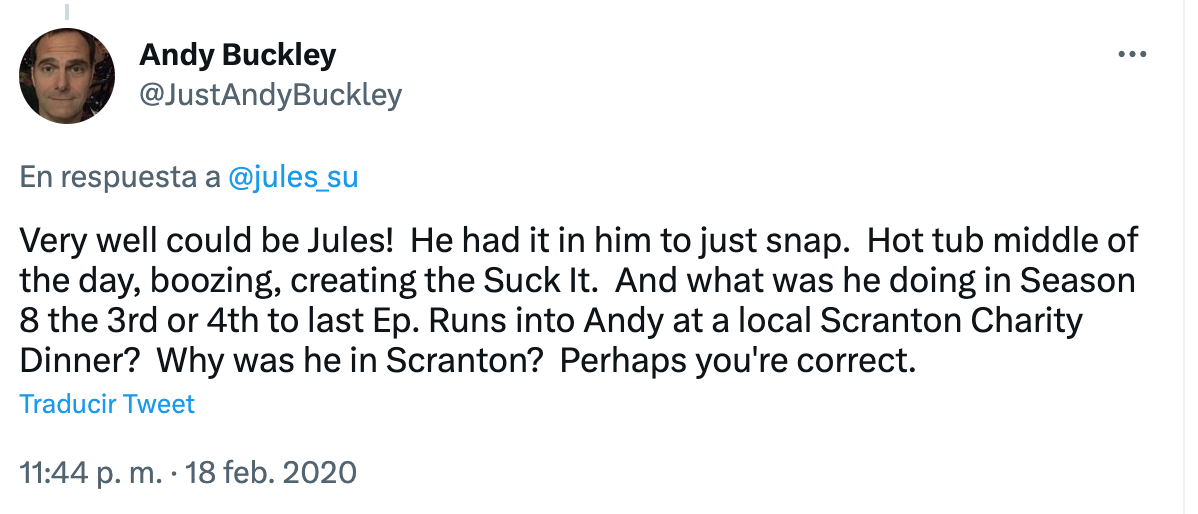
Task: Click the thread connector line above avatar
Action: 68,12
